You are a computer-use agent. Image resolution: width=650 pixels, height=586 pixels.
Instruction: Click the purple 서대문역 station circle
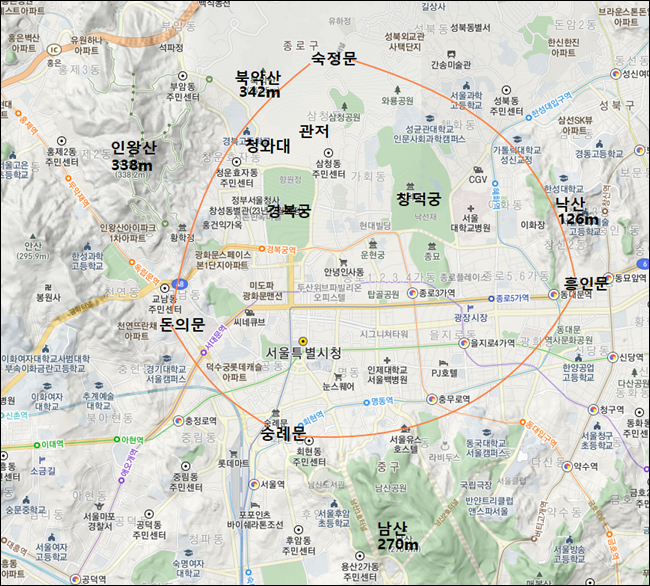(x=203, y=353)
